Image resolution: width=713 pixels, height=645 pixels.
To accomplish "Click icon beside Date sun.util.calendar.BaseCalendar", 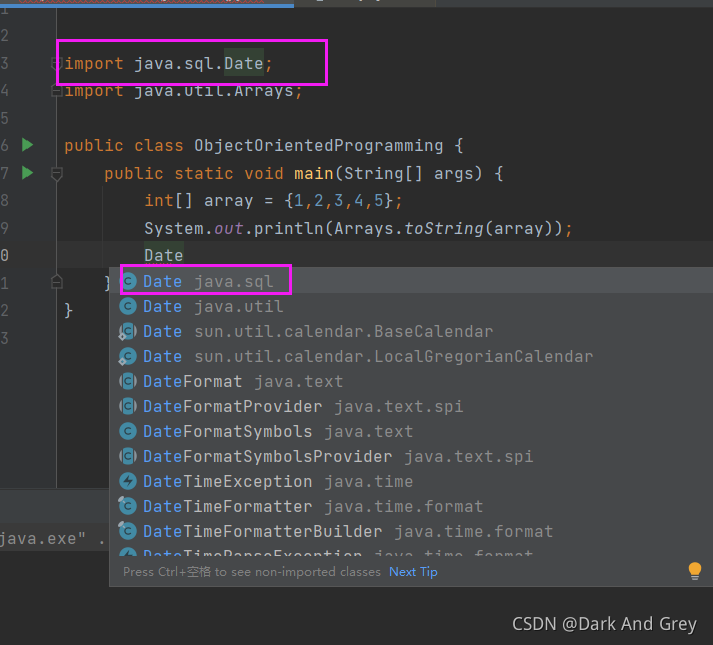I will (x=128, y=331).
